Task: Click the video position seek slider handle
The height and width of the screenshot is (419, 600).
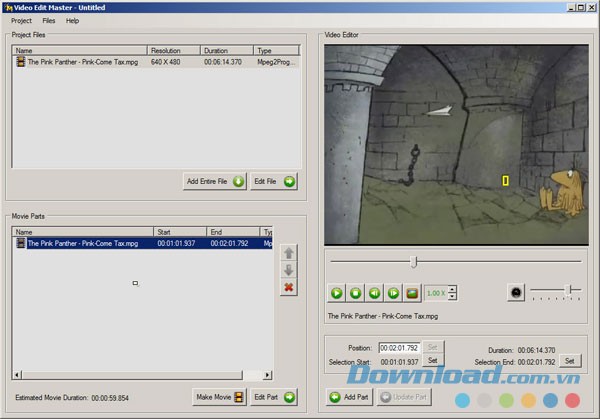Action: pos(413,262)
